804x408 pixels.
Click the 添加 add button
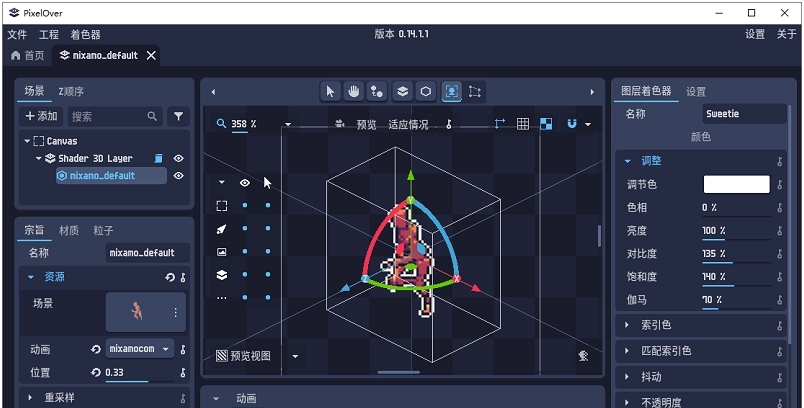[x=41, y=117]
